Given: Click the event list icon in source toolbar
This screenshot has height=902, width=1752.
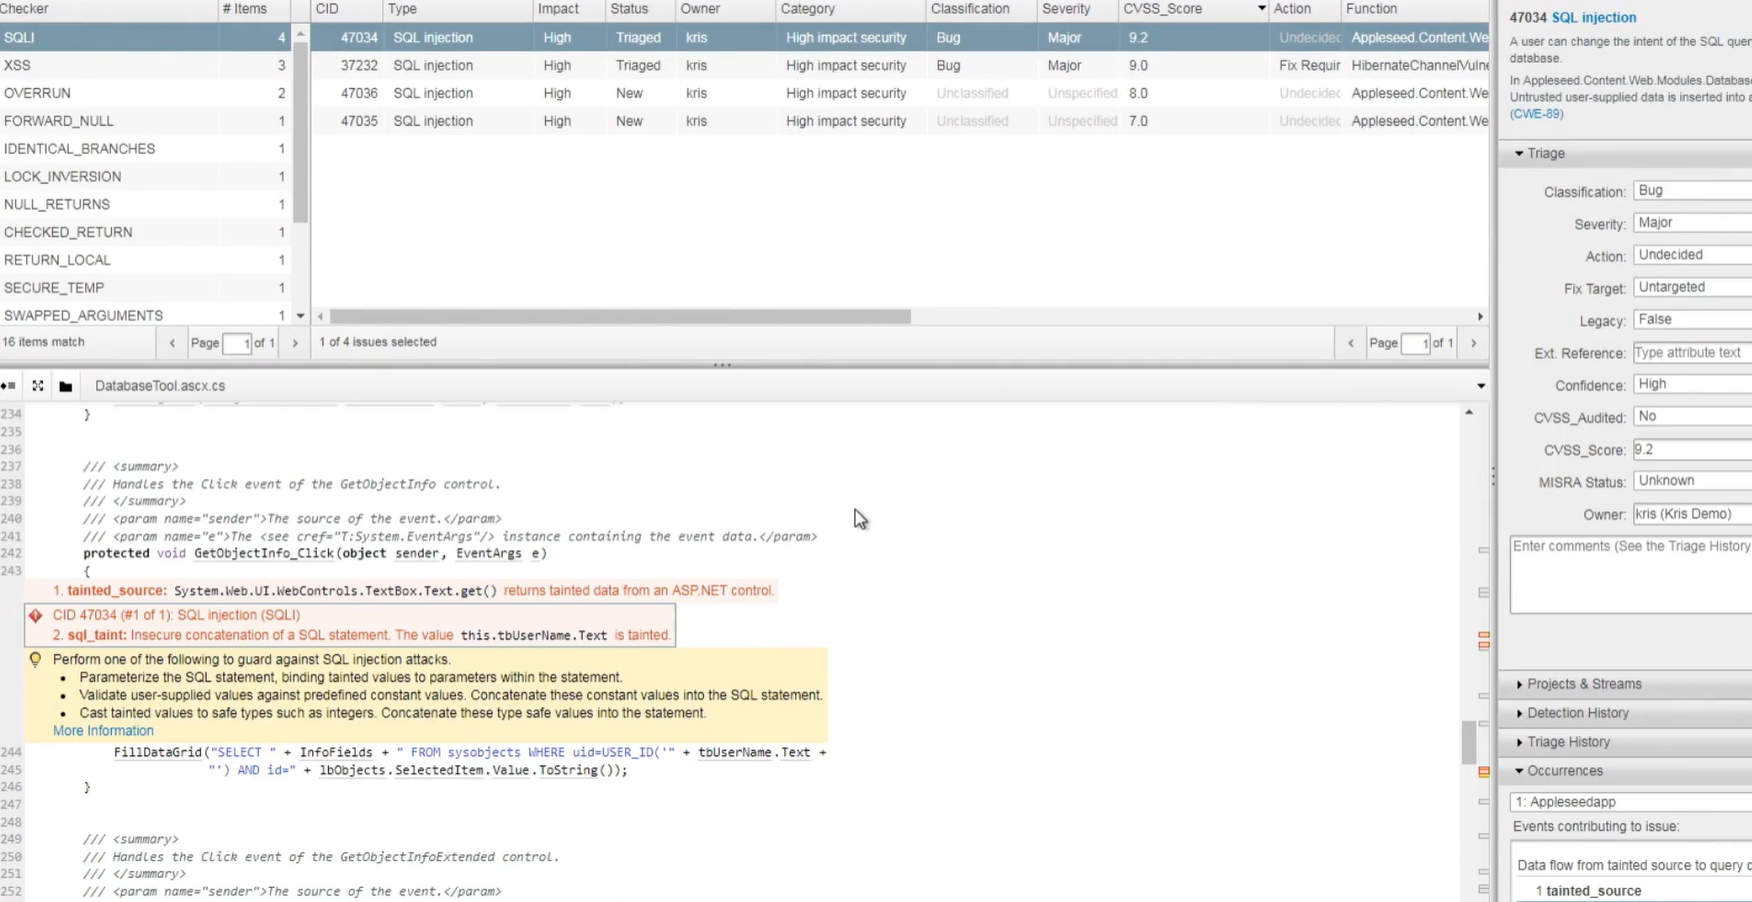Looking at the screenshot, I should pos(9,386).
